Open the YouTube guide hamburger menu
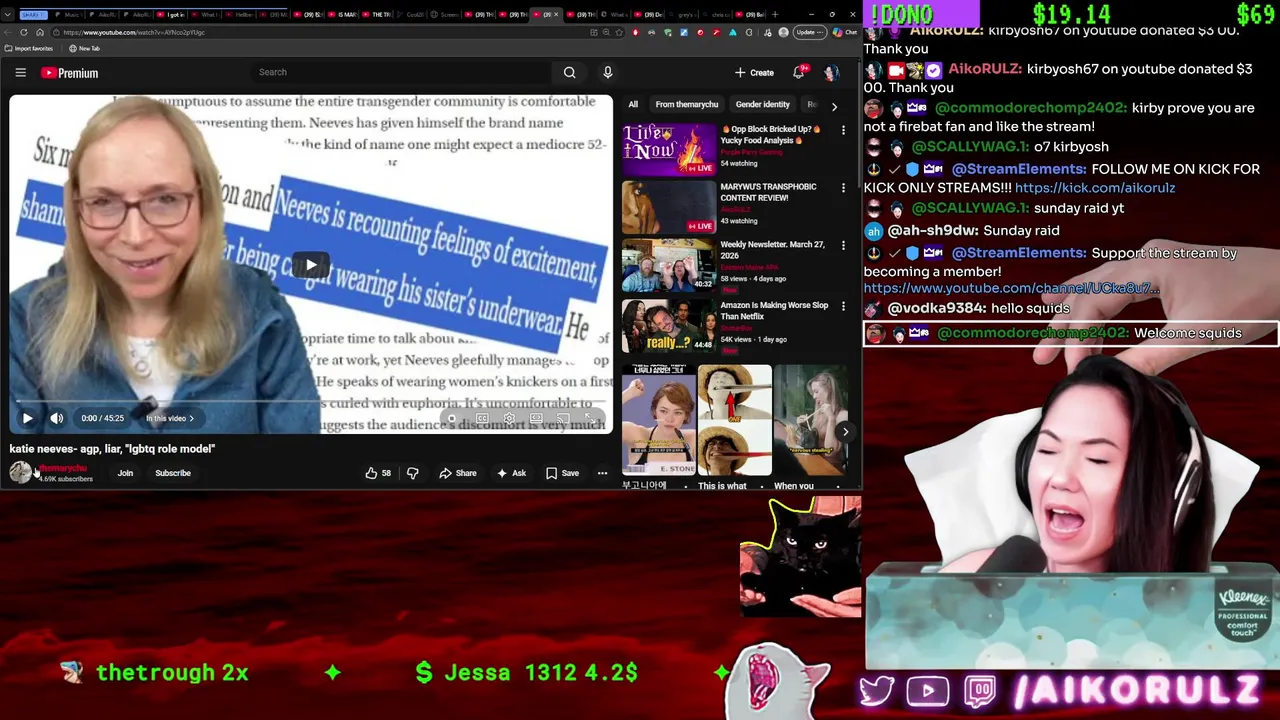1280x720 pixels. 20,72
